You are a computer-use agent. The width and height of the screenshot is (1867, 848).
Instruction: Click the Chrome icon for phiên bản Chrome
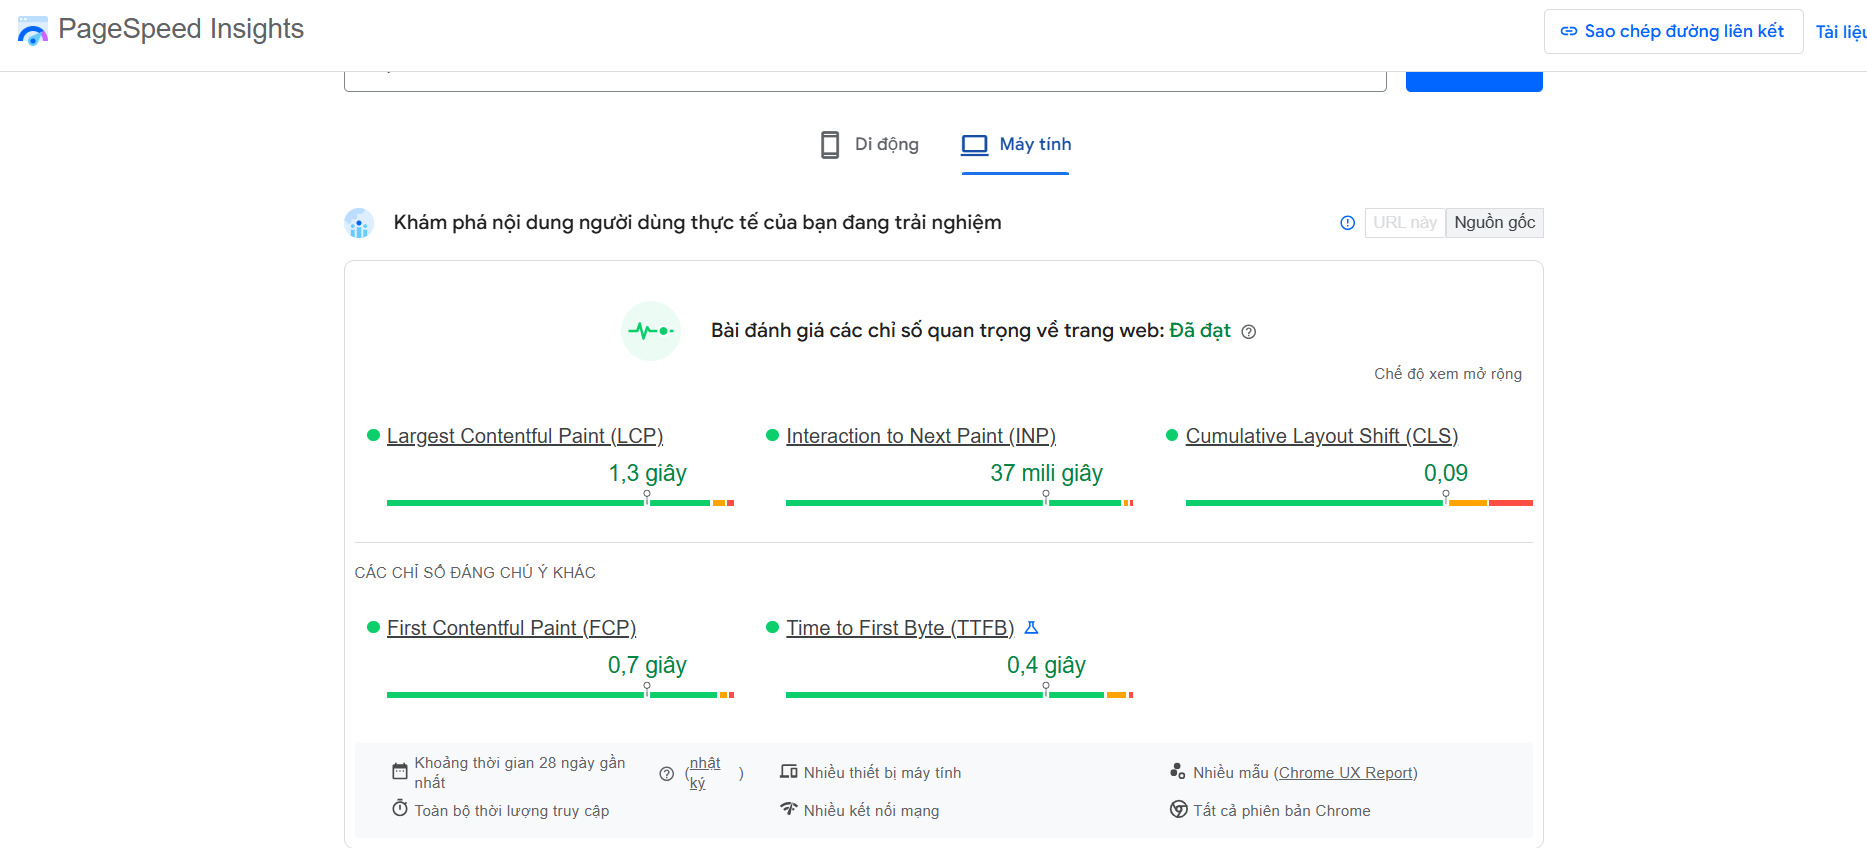click(x=1179, y=809)
